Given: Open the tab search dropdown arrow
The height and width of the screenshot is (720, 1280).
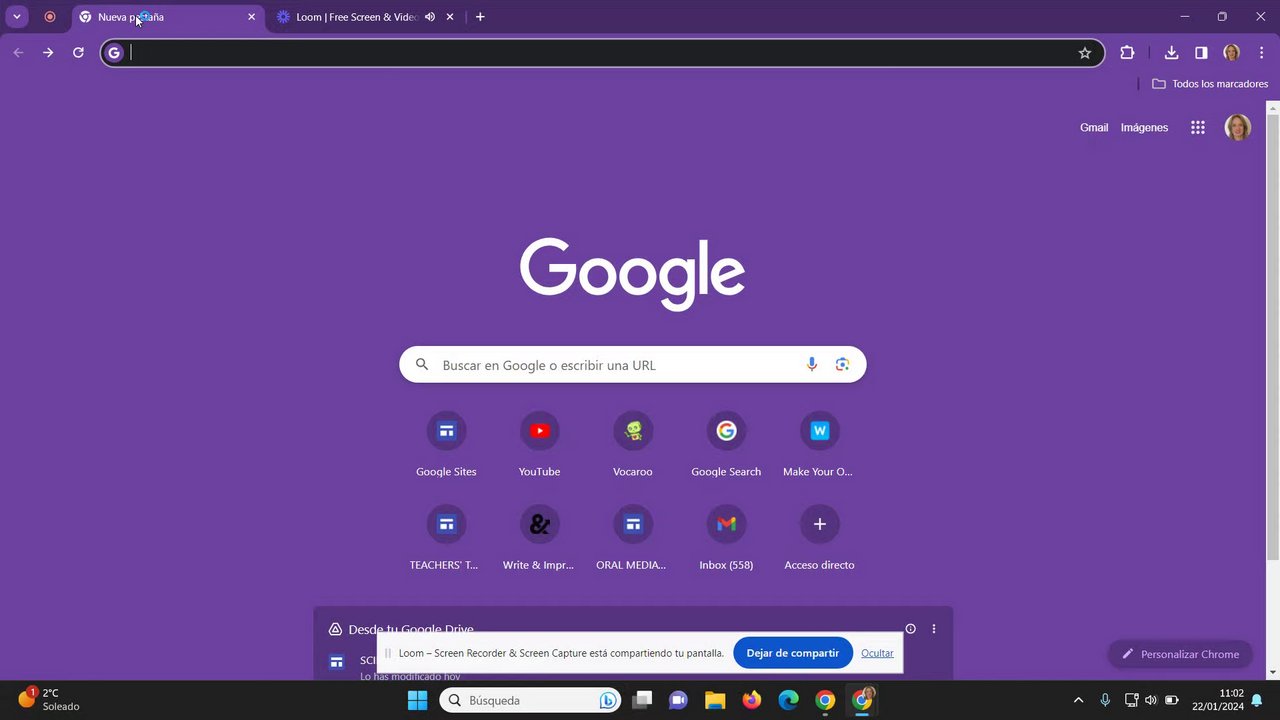Looking at the screenshot, I should coord(16,17).
